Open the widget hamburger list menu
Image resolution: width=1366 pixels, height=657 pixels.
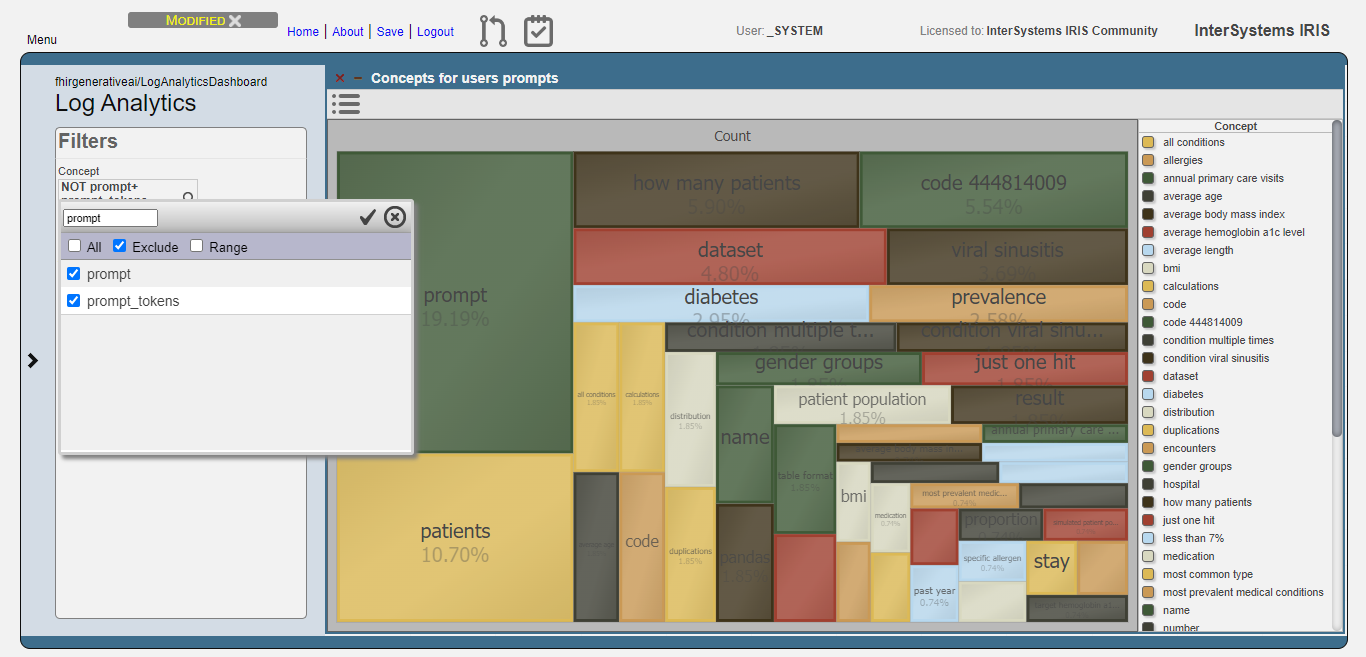tap(346, 104)
